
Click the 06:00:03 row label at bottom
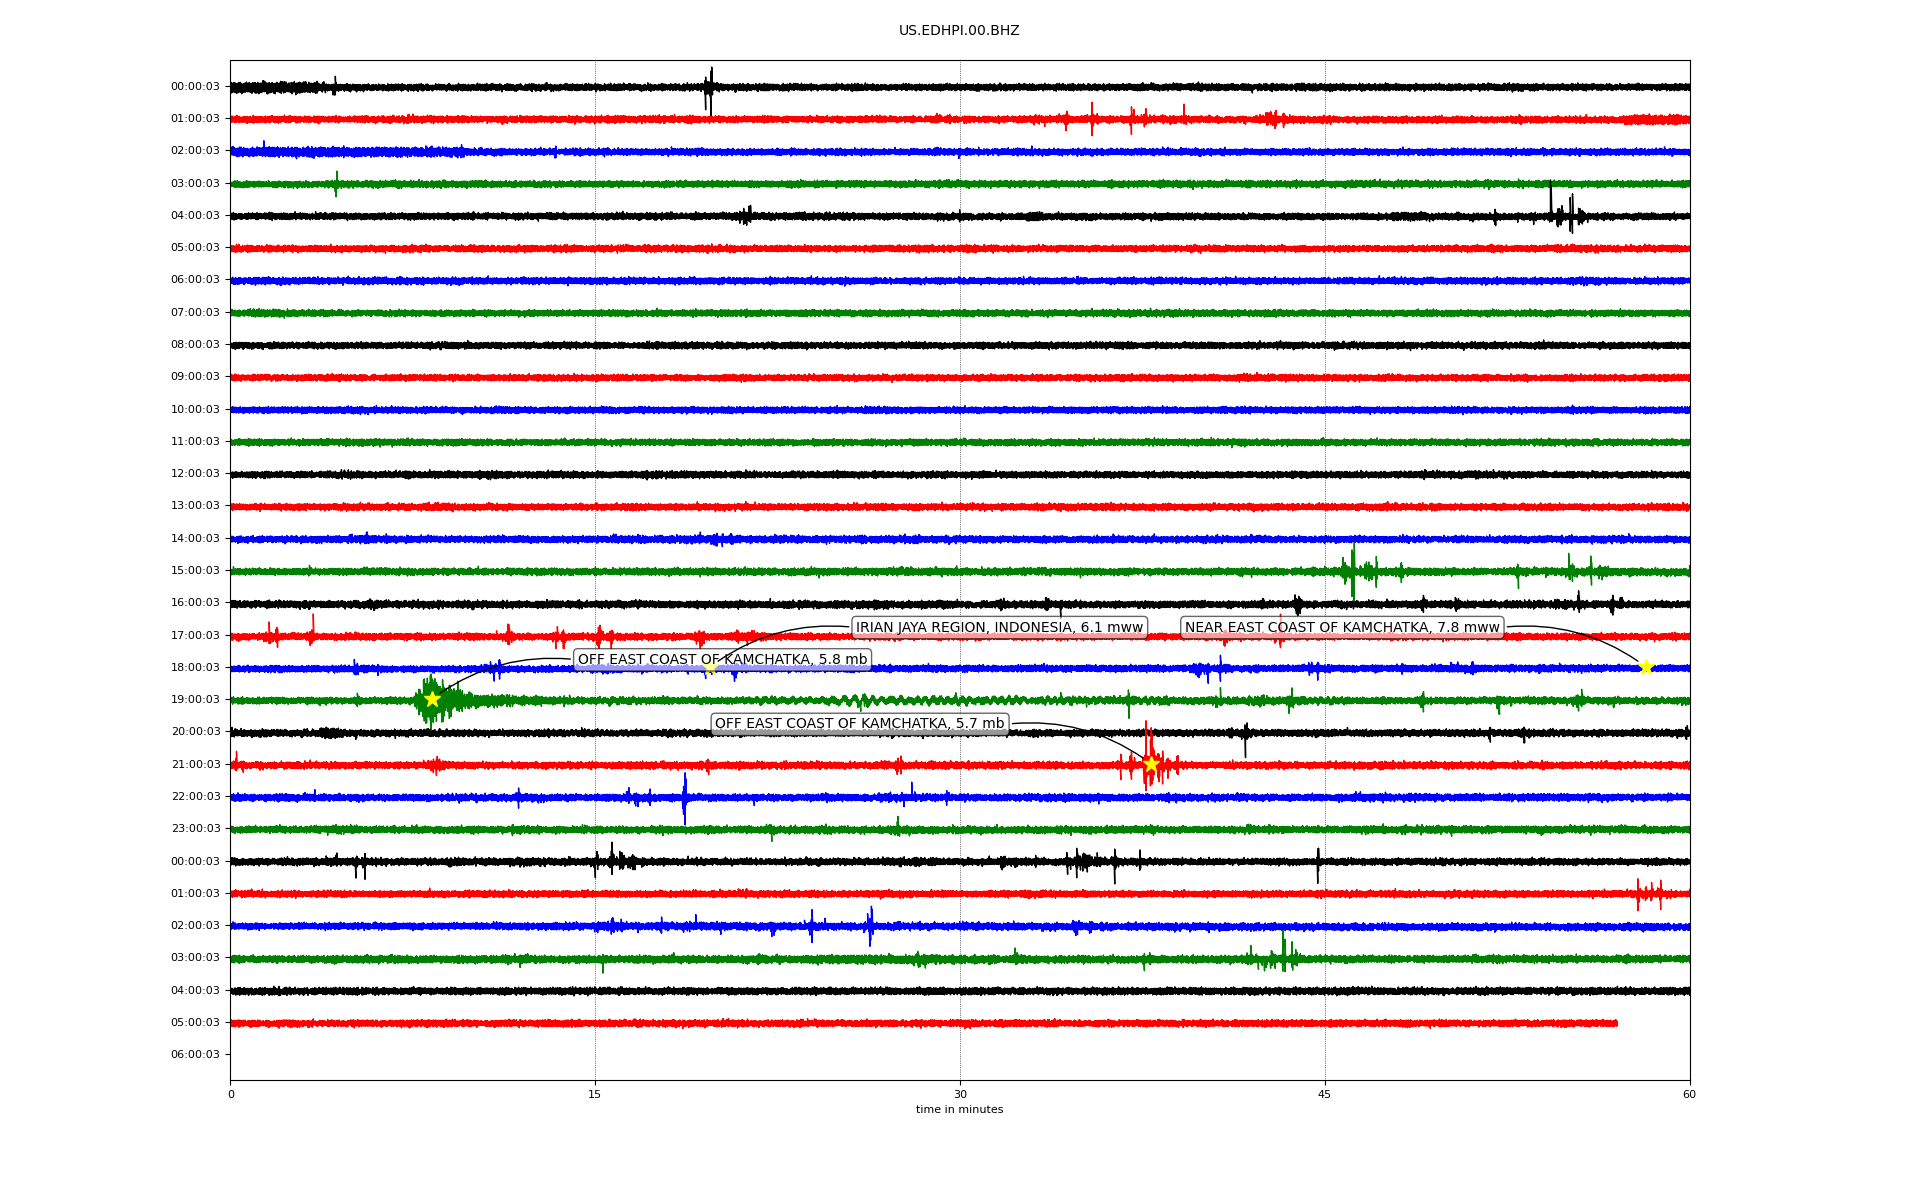(x=195, y=1054)
